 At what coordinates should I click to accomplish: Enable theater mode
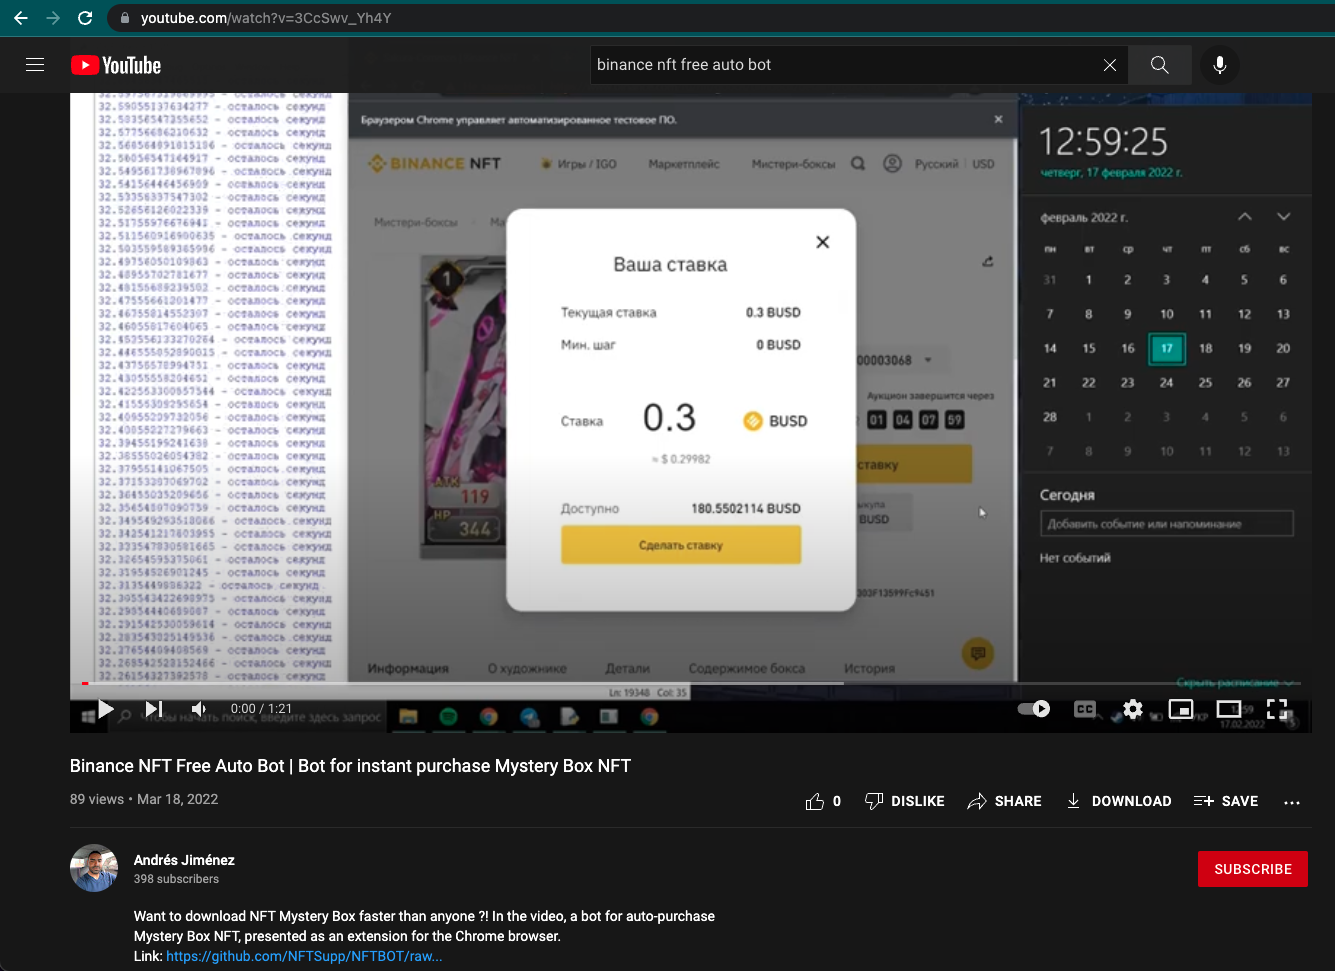tap(1228, 709)
